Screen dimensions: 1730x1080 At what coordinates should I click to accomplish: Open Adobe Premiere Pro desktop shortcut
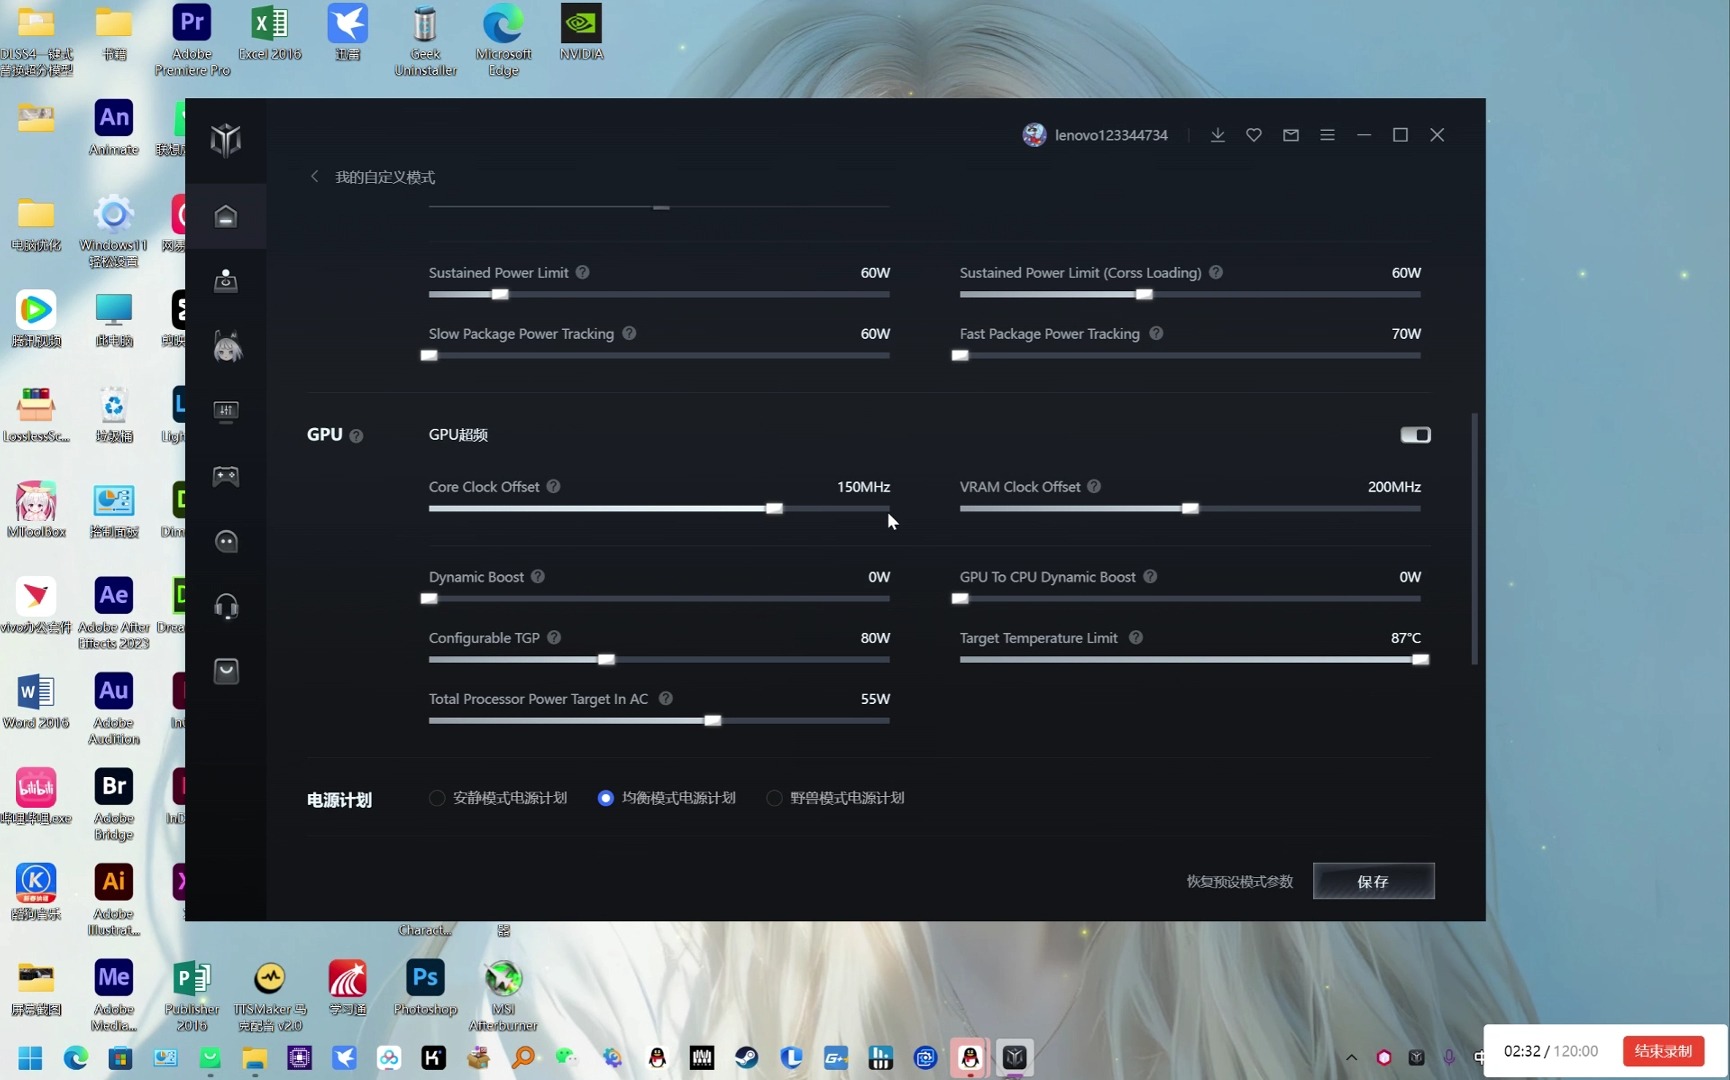192,40
